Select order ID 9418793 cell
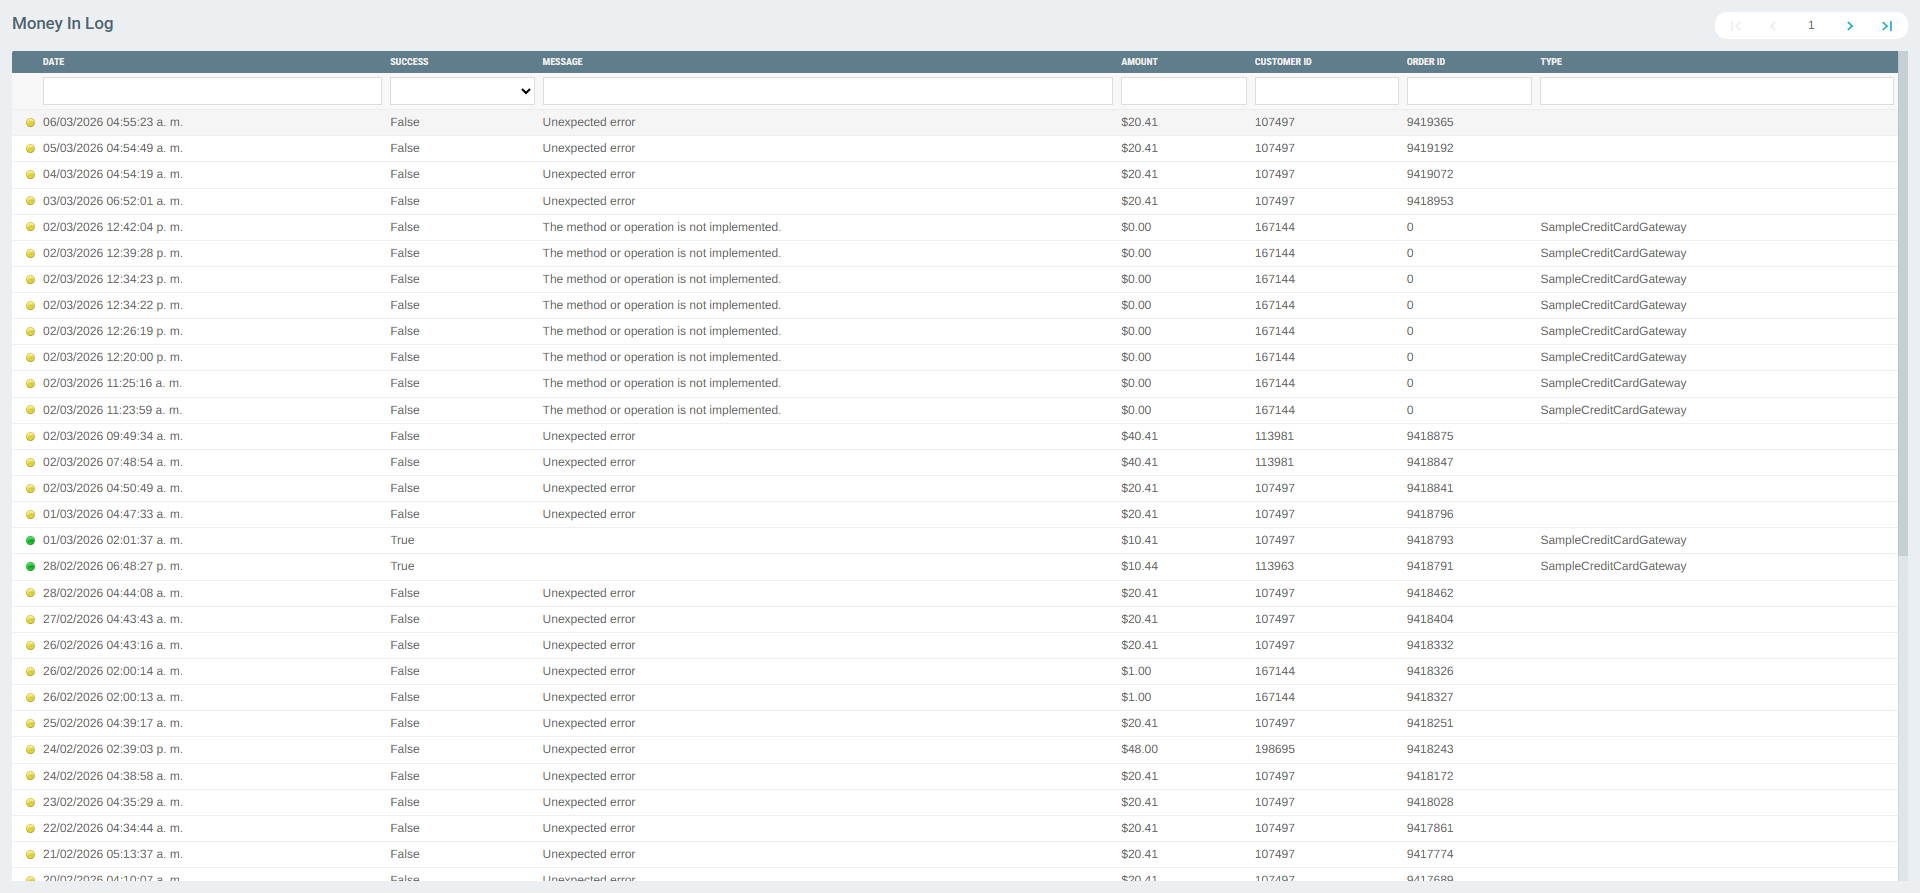 coord(1430,540)
